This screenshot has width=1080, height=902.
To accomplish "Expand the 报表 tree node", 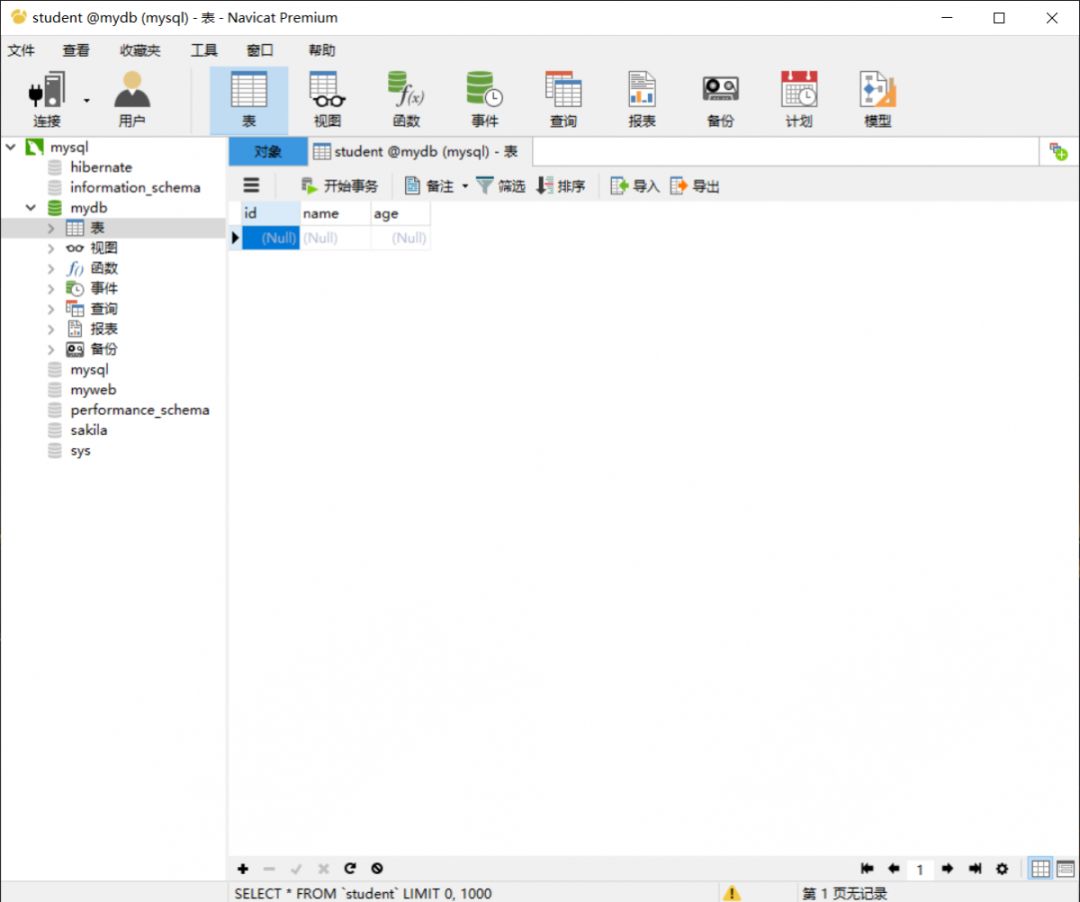I will click(51, 329).
